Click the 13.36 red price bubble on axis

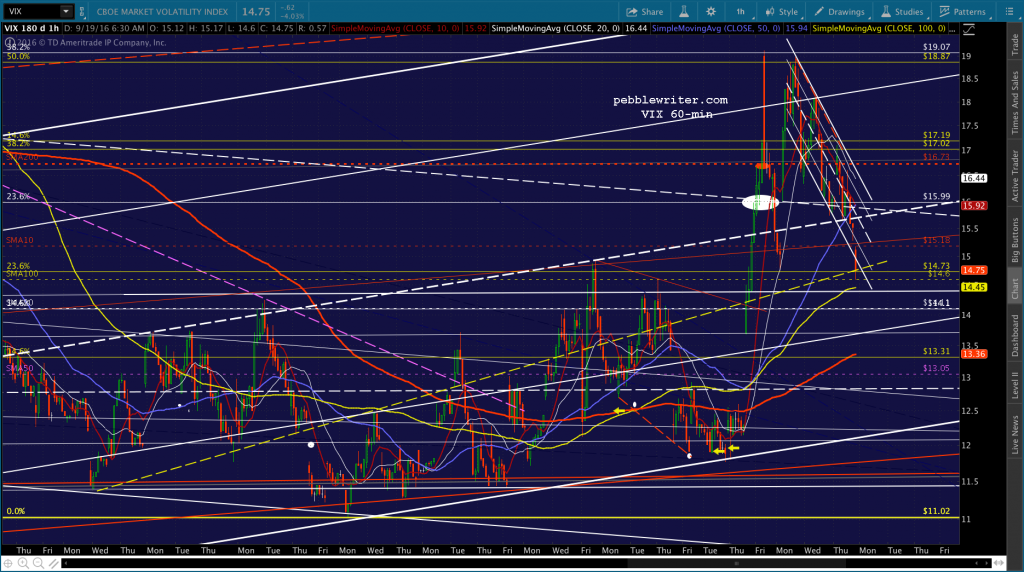tap(974, 354)
